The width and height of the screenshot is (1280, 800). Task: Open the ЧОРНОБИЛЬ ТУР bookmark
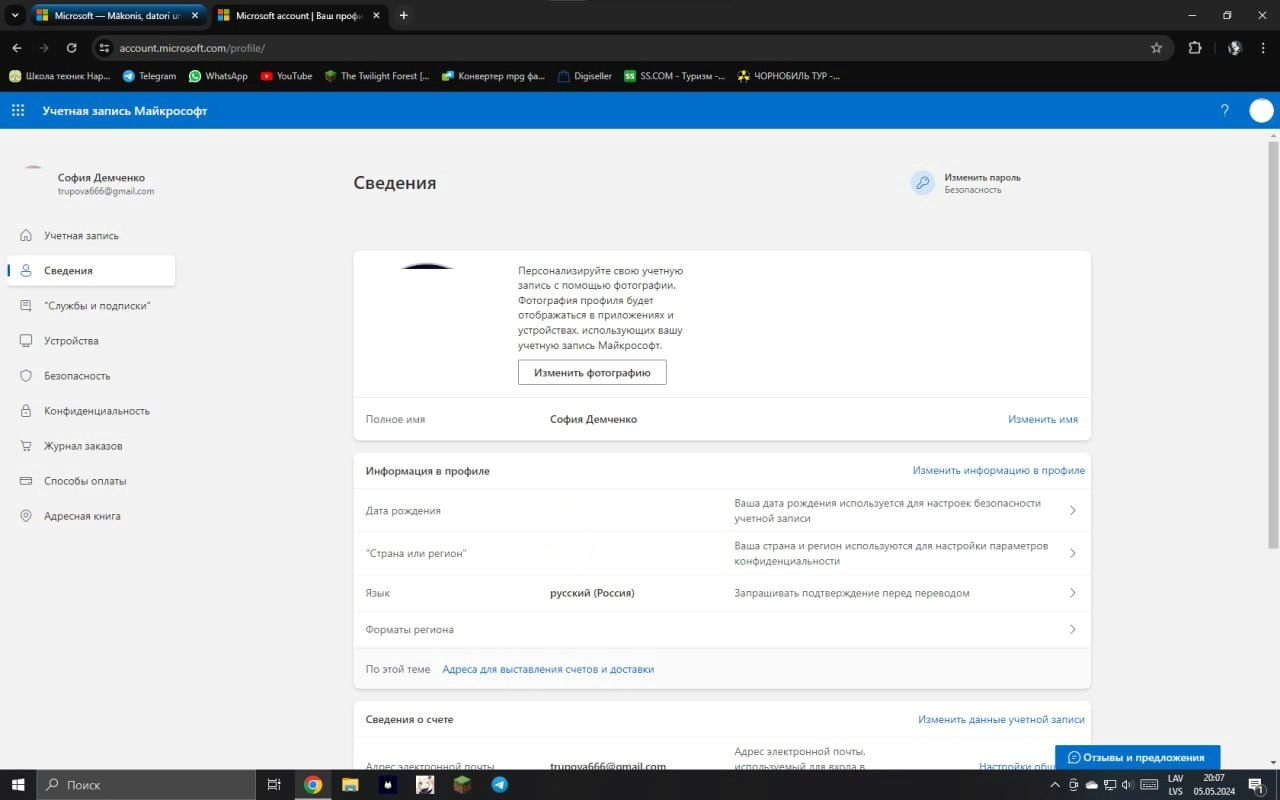(788, 76)
